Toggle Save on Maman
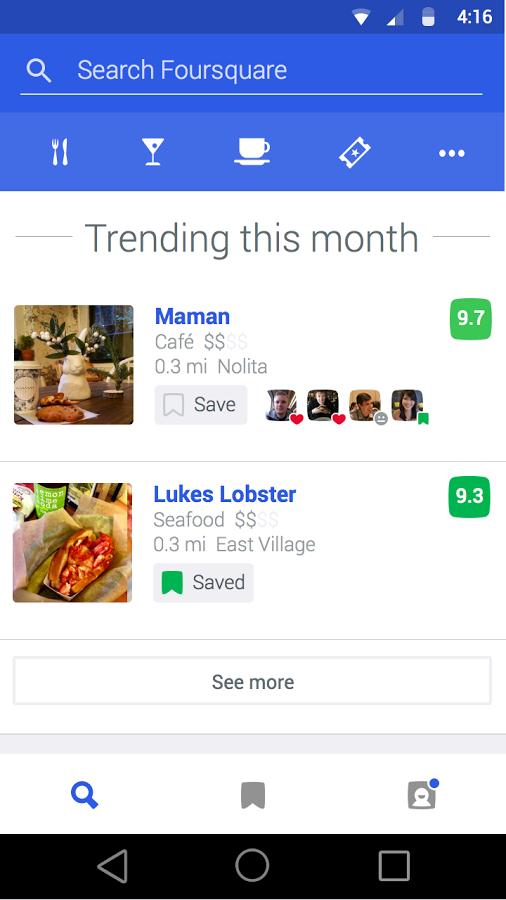 [201, 405]
